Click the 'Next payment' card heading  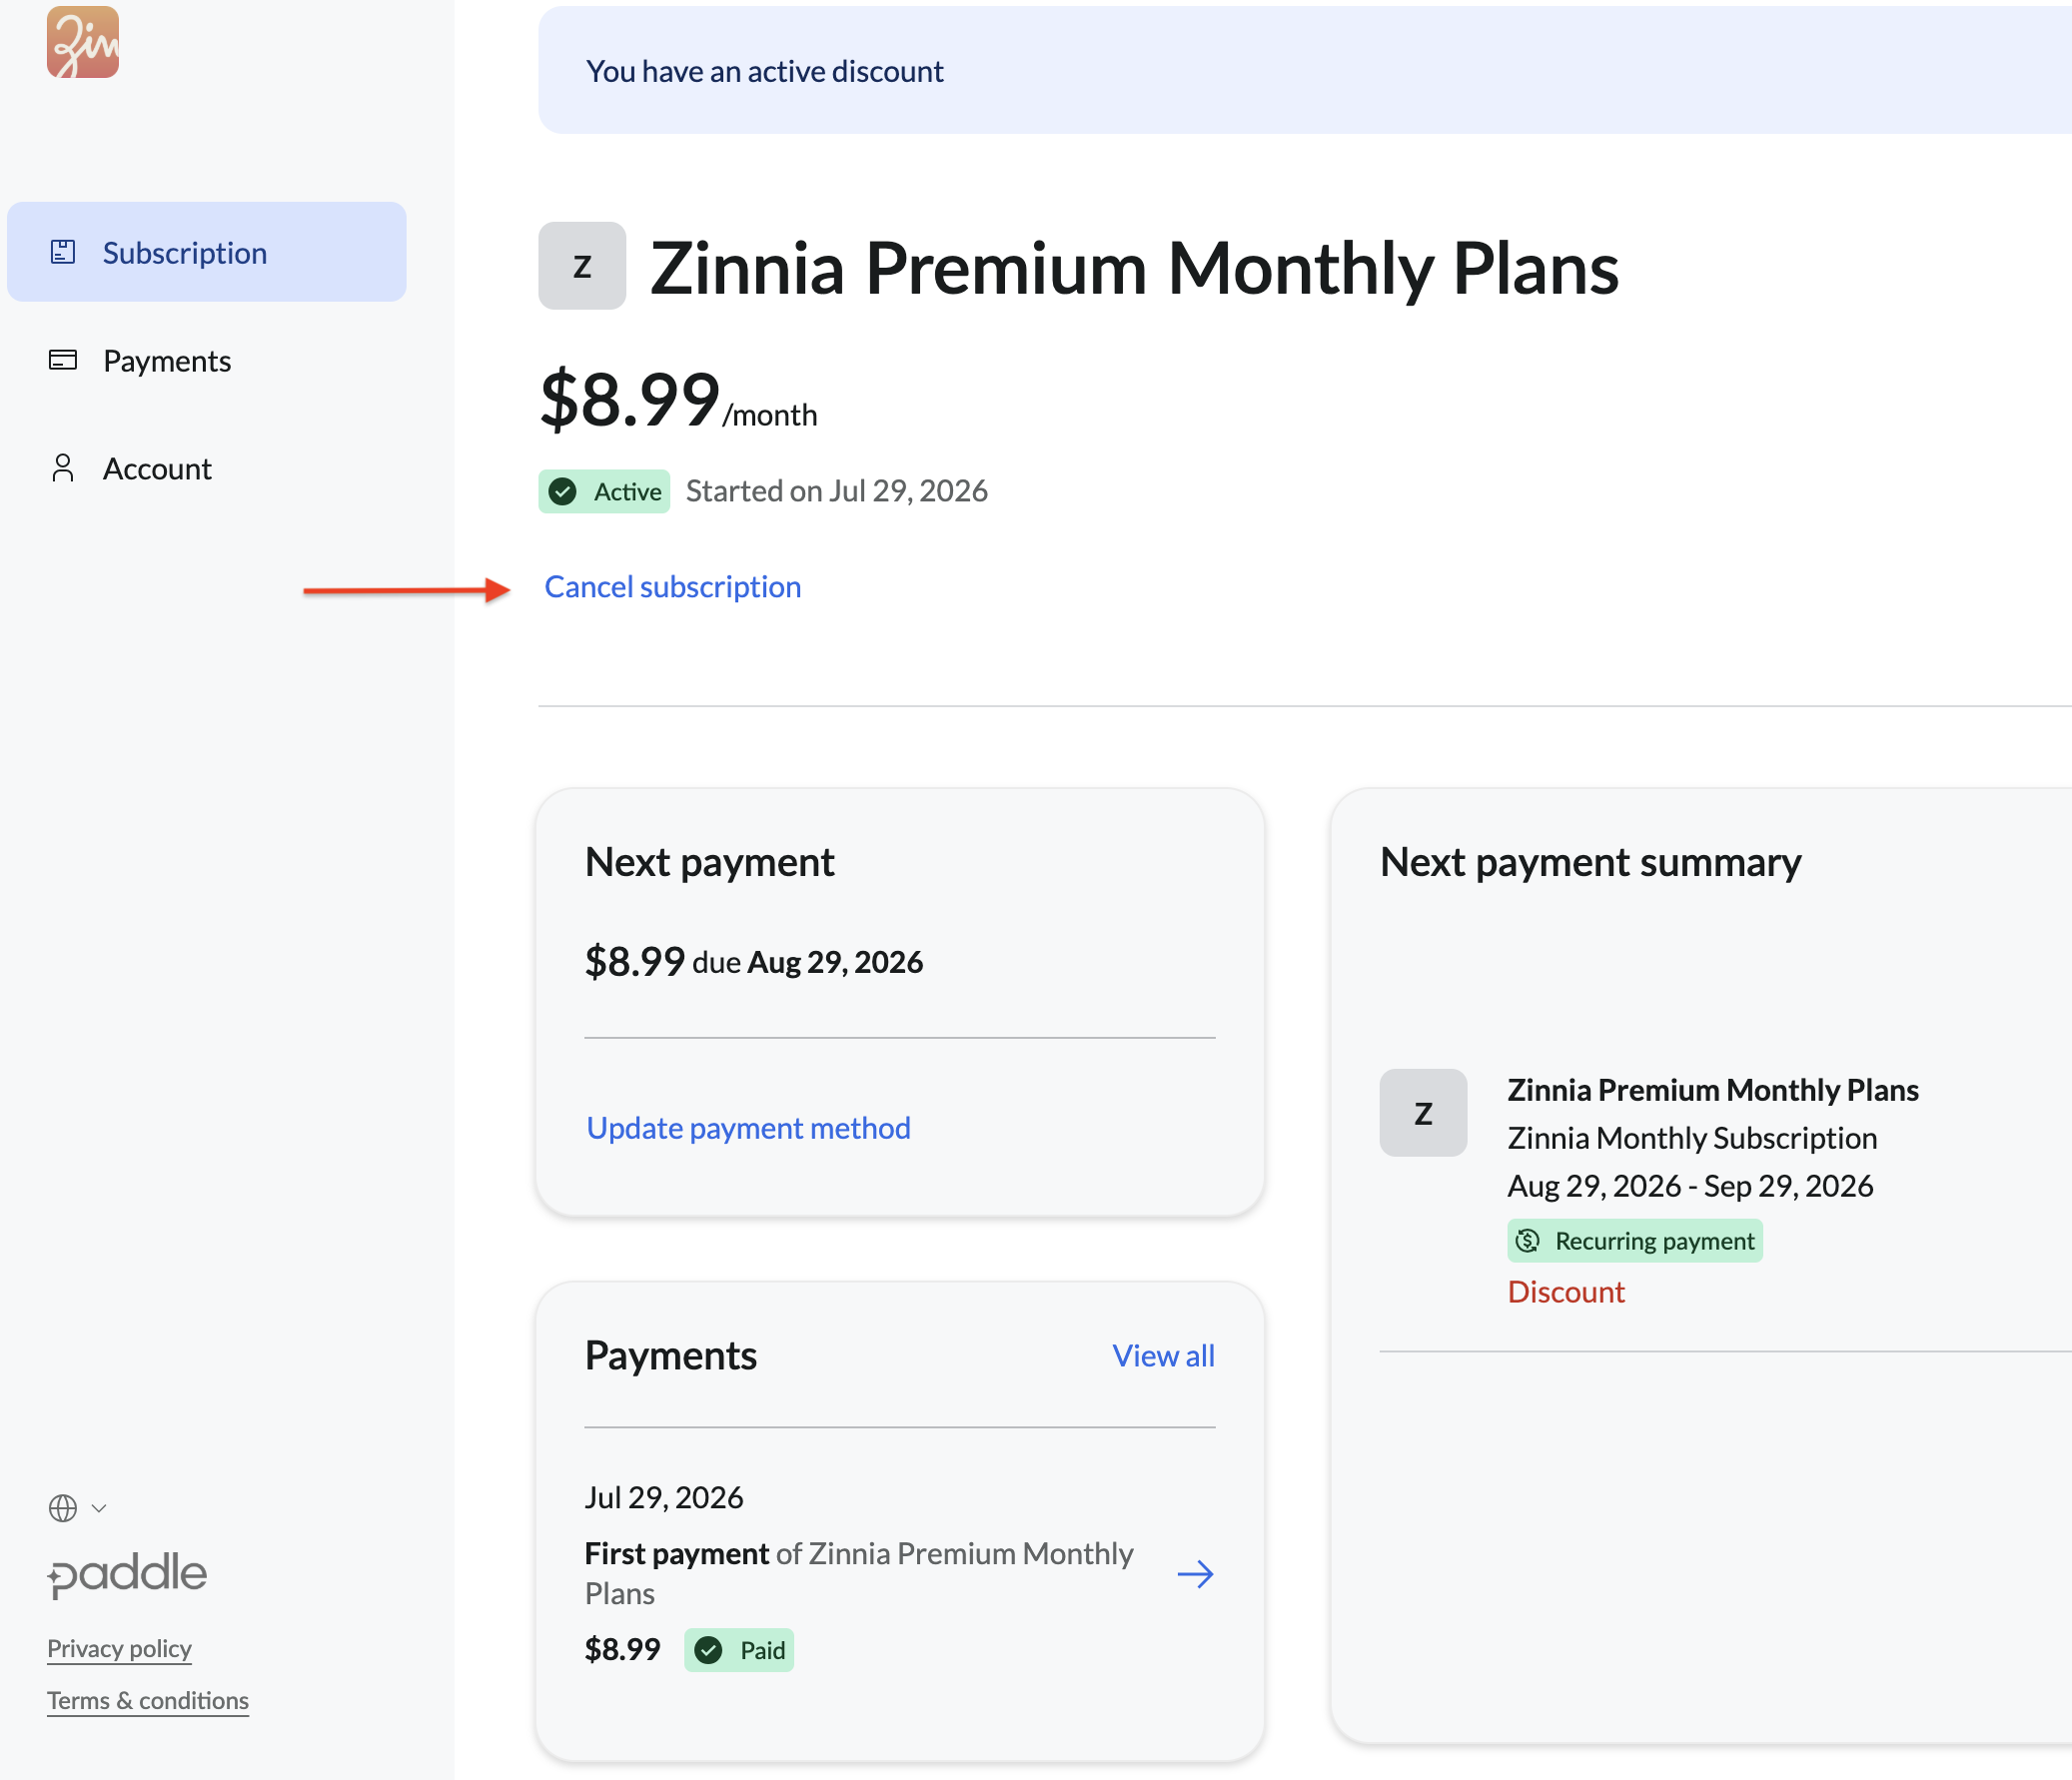point(710,862)
